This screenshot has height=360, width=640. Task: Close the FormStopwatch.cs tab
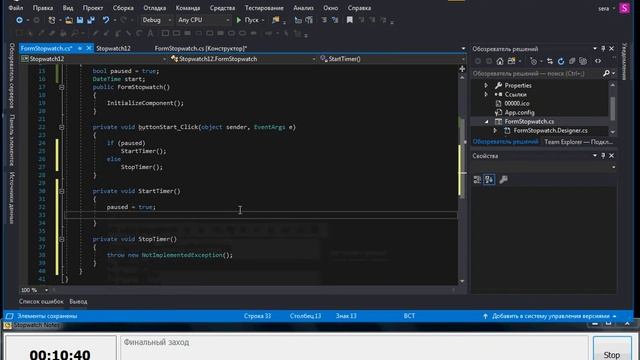[89, 48]
